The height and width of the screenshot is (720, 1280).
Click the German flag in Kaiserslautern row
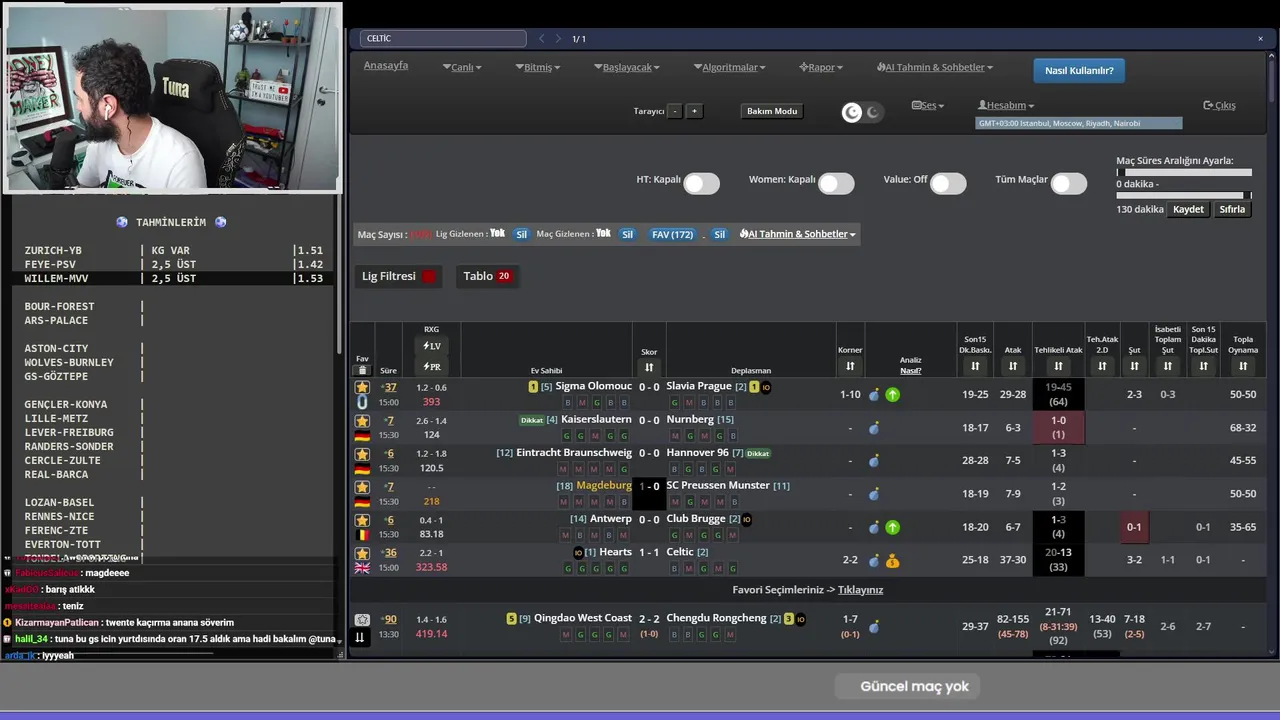pyautogui.click(x=362, y=436)
